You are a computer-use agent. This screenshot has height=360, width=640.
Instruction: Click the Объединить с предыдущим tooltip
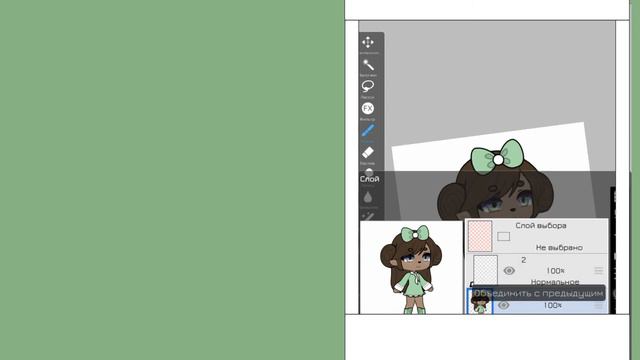pos(538,293)
